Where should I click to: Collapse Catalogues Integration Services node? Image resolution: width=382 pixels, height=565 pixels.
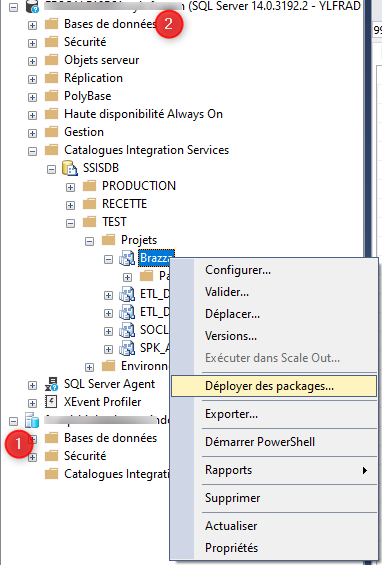(x=32, y=151)
